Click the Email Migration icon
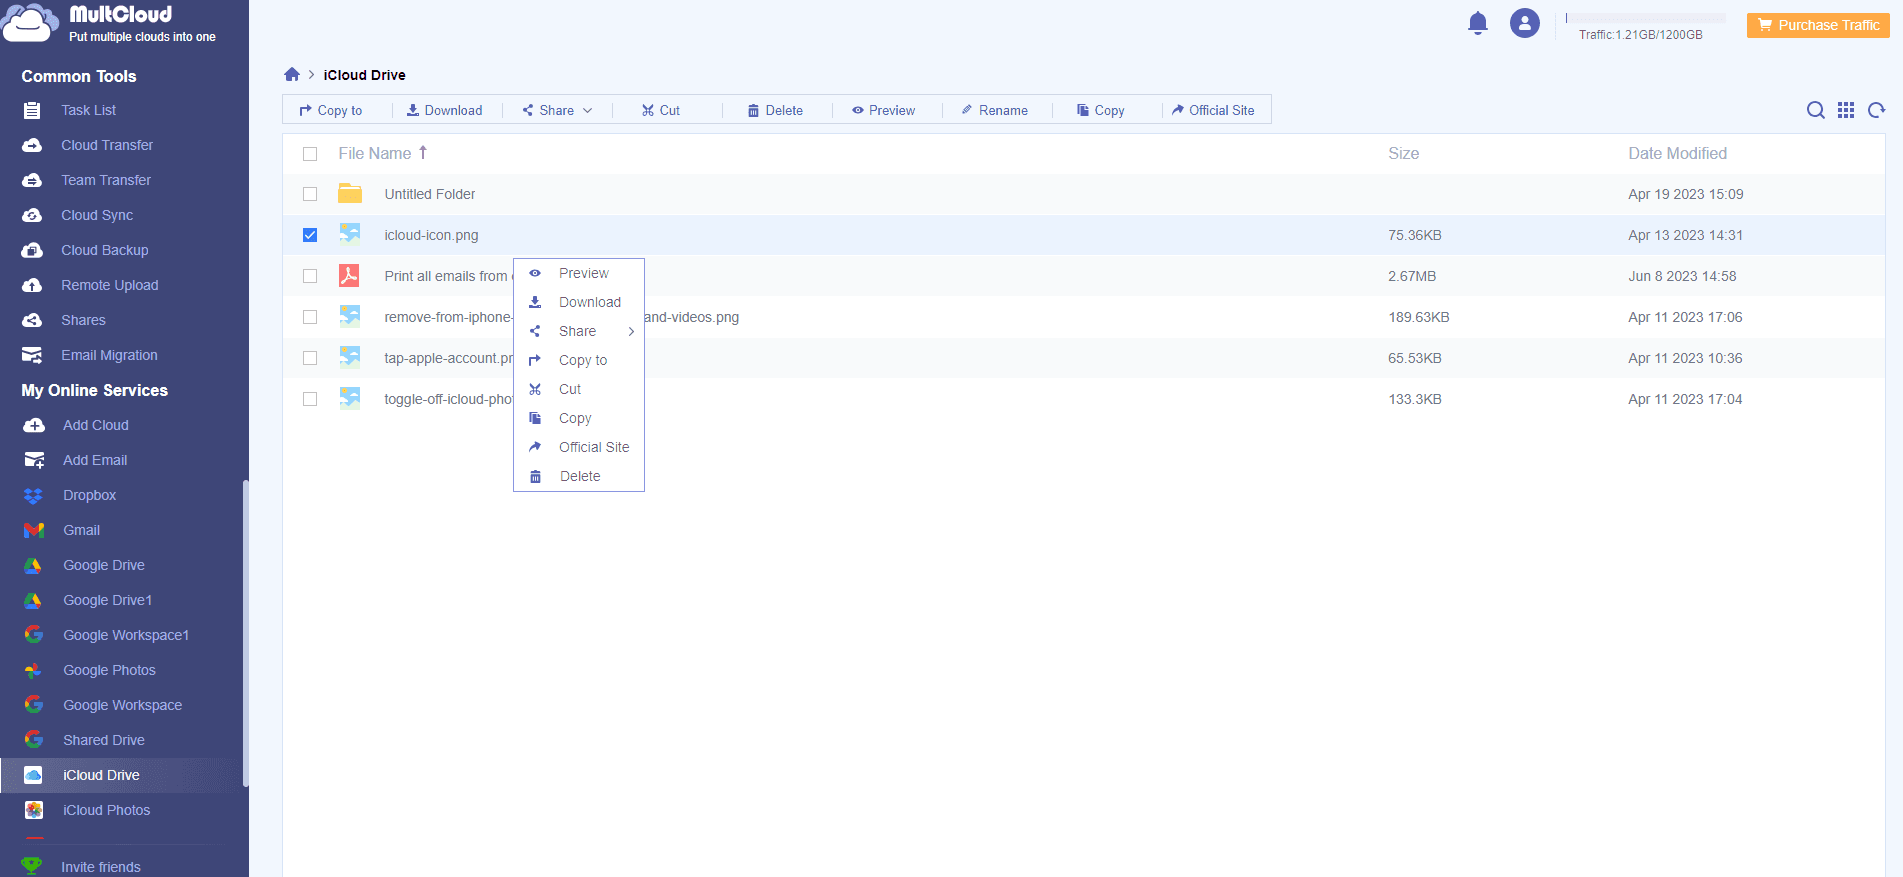The image size is (1903, 877). (32, 355)
